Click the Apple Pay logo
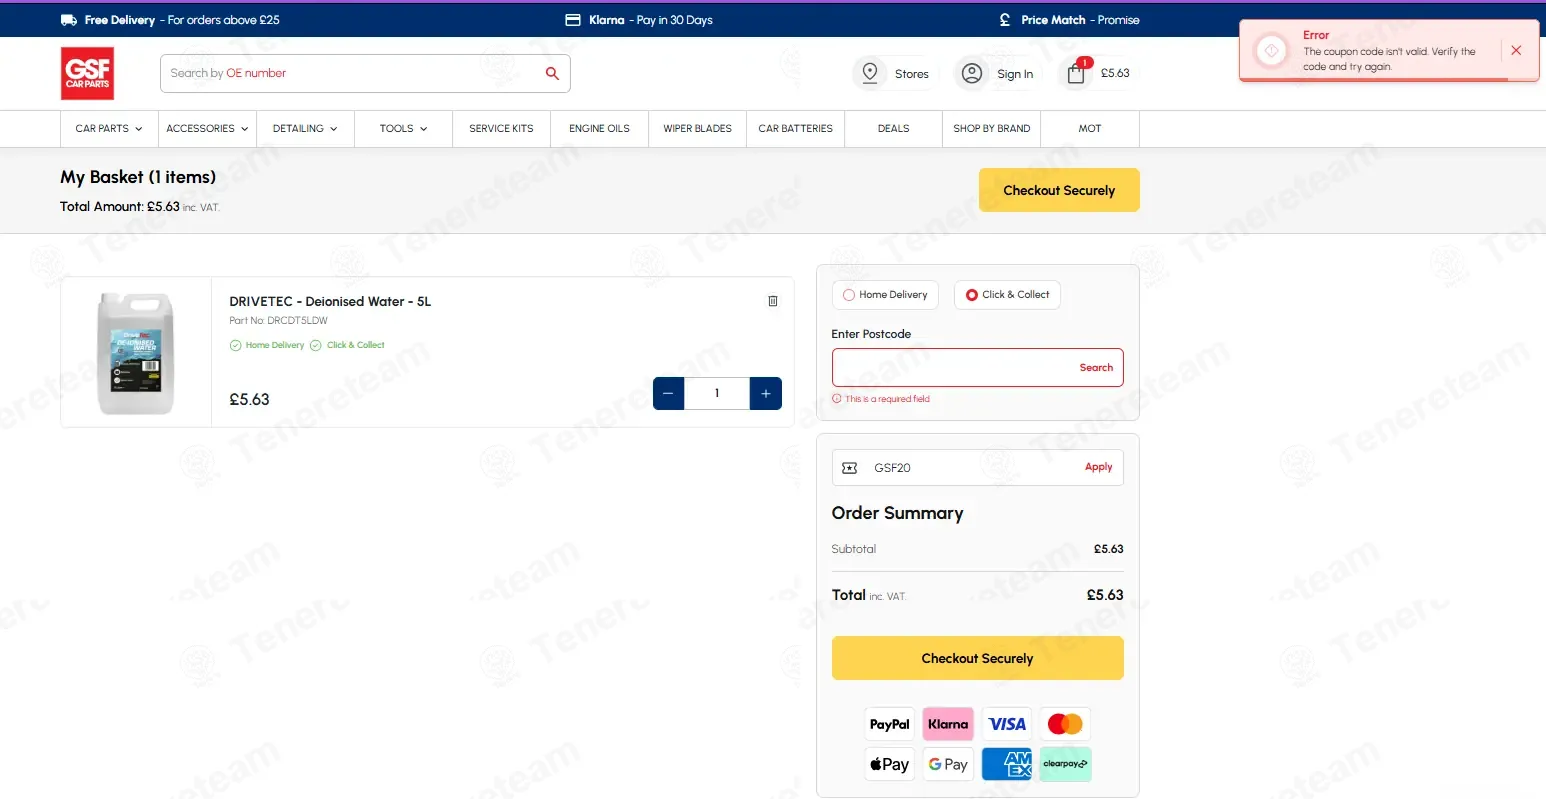The height and width of the screenshot is (799, 1546). (x=889, y=764)
